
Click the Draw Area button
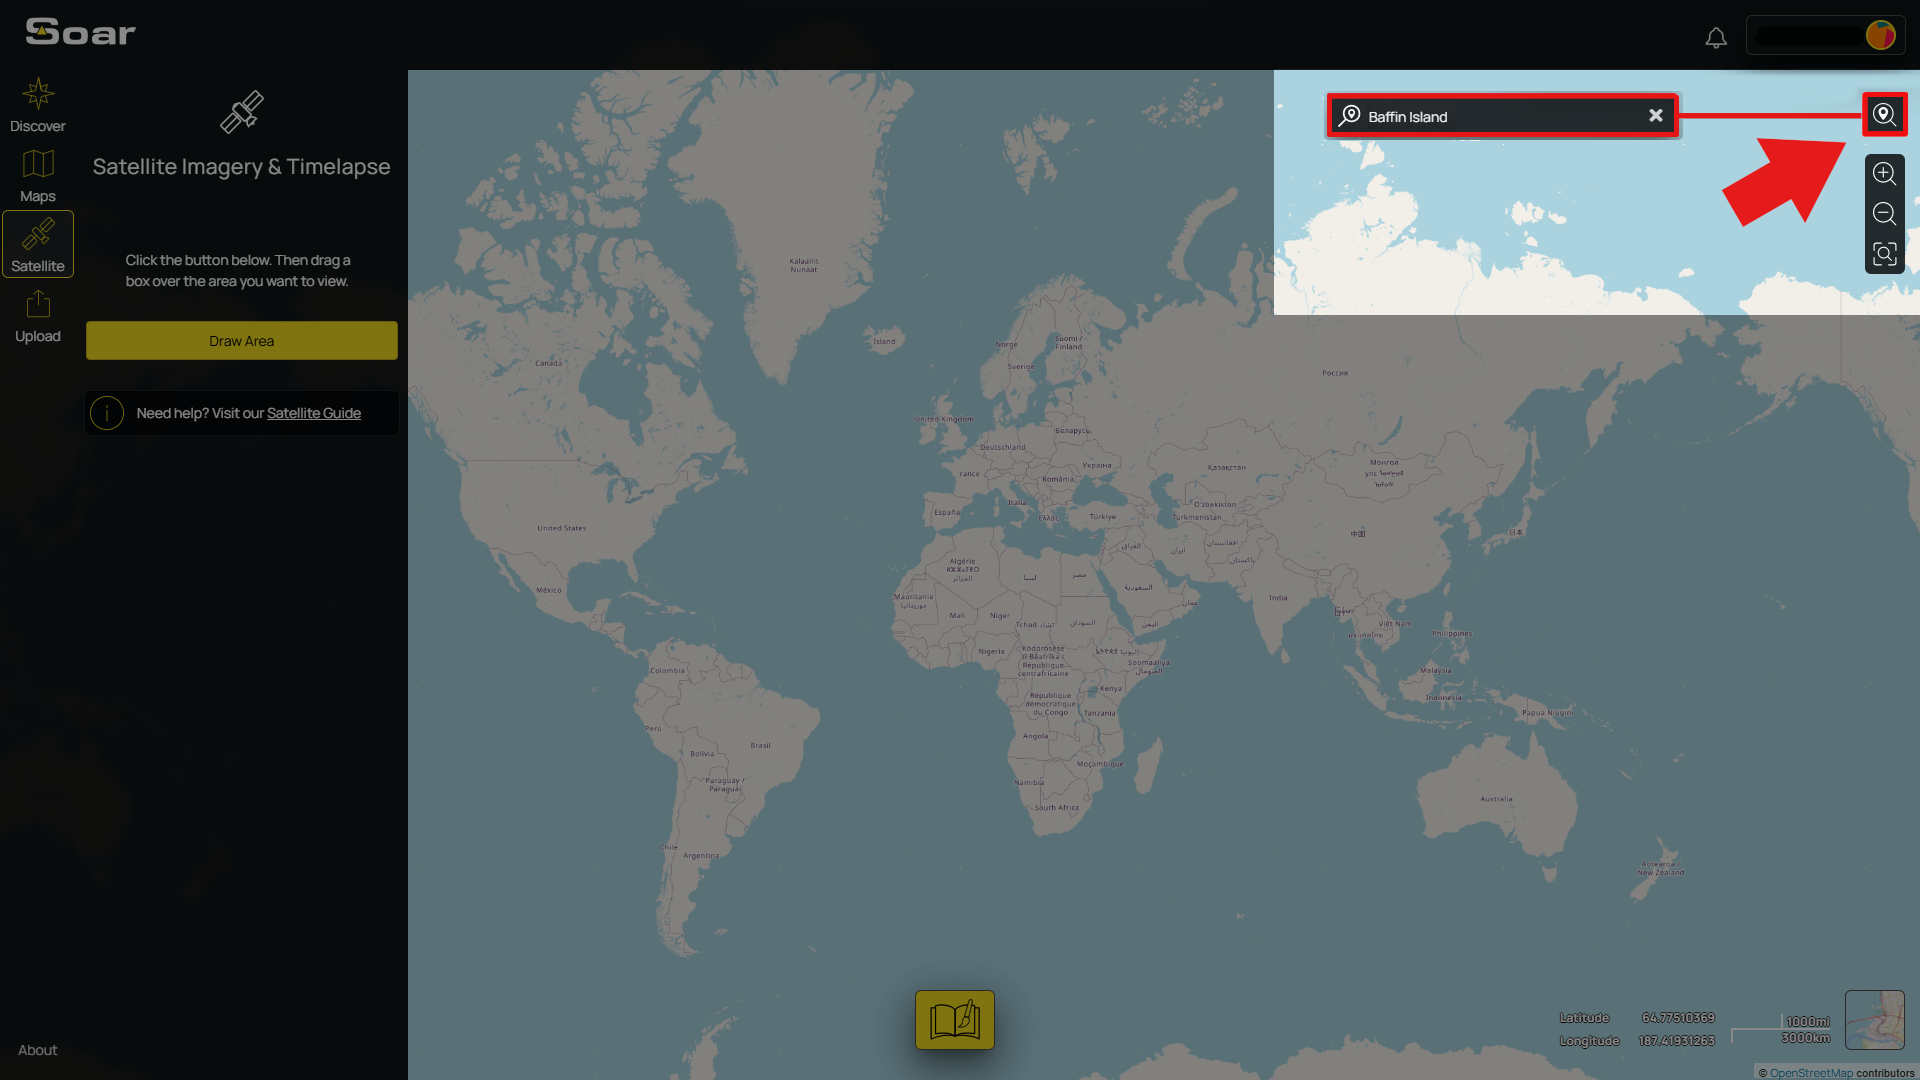(x=241, y=340)
